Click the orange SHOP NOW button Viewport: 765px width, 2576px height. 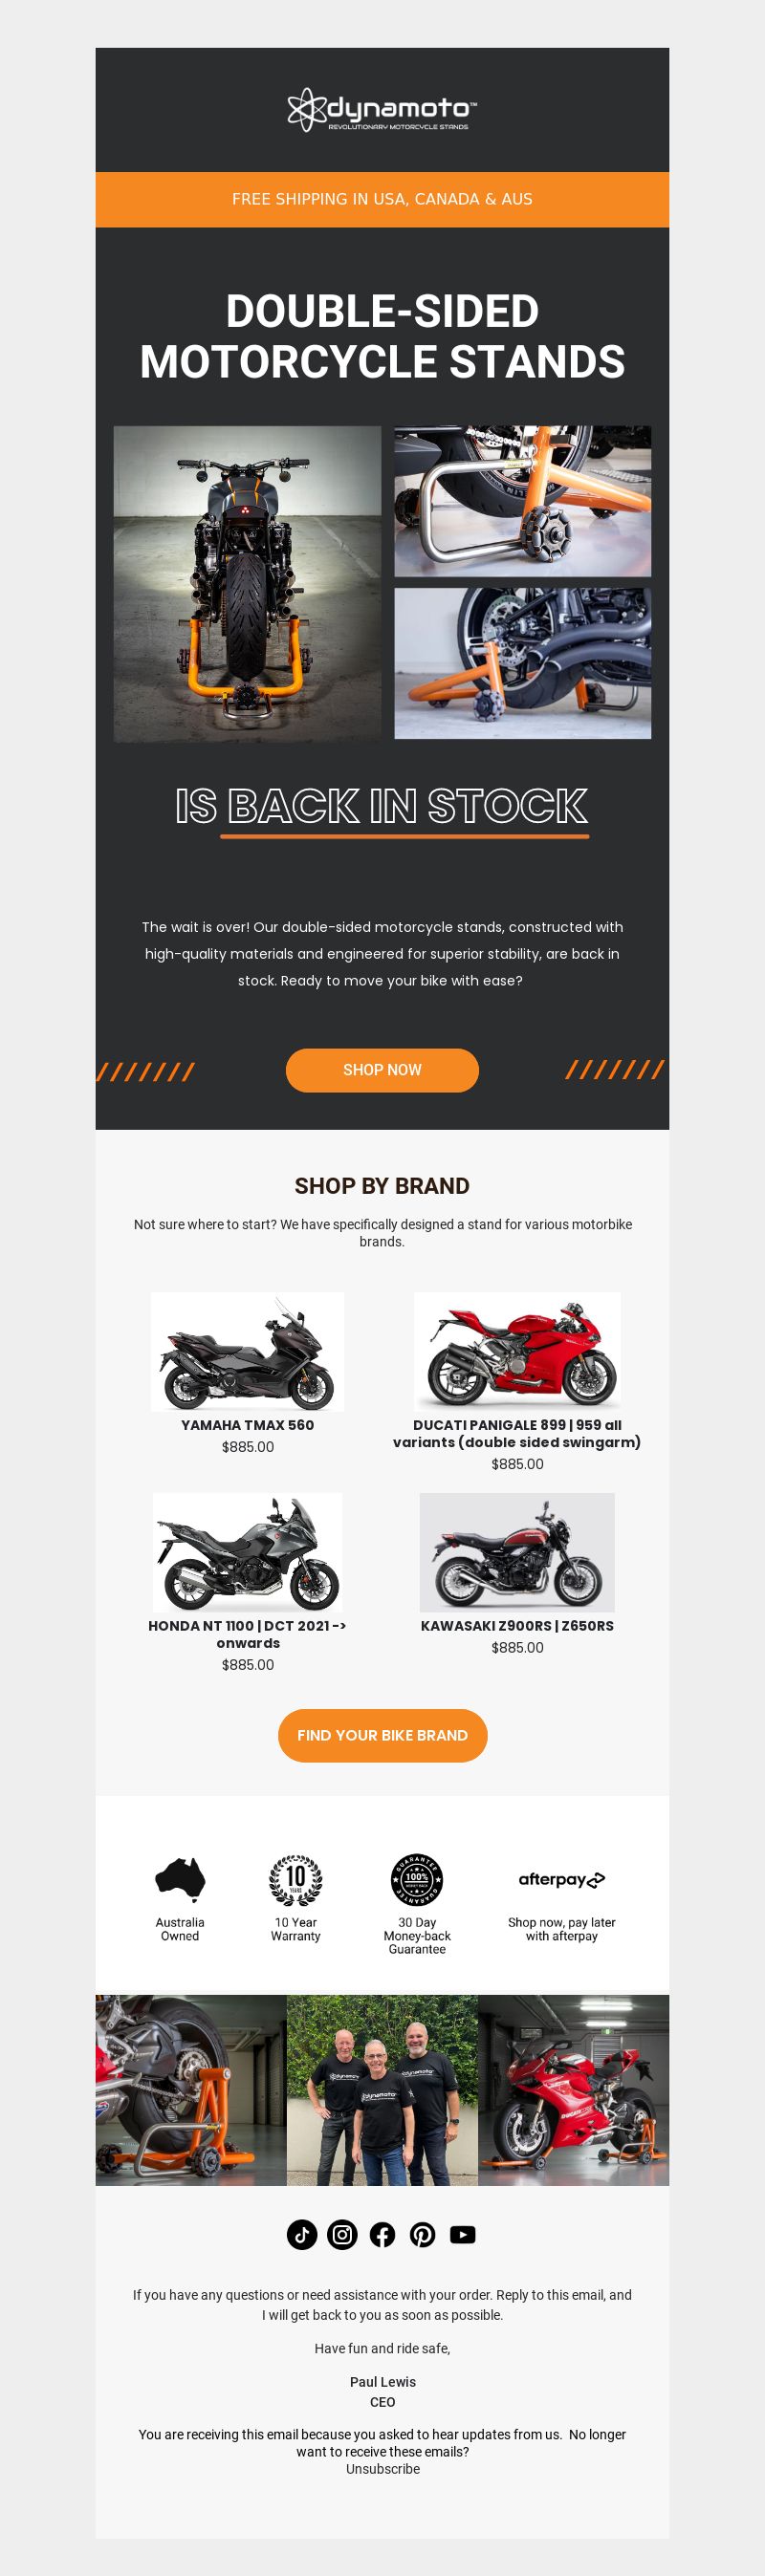[x=382, y=1070]
